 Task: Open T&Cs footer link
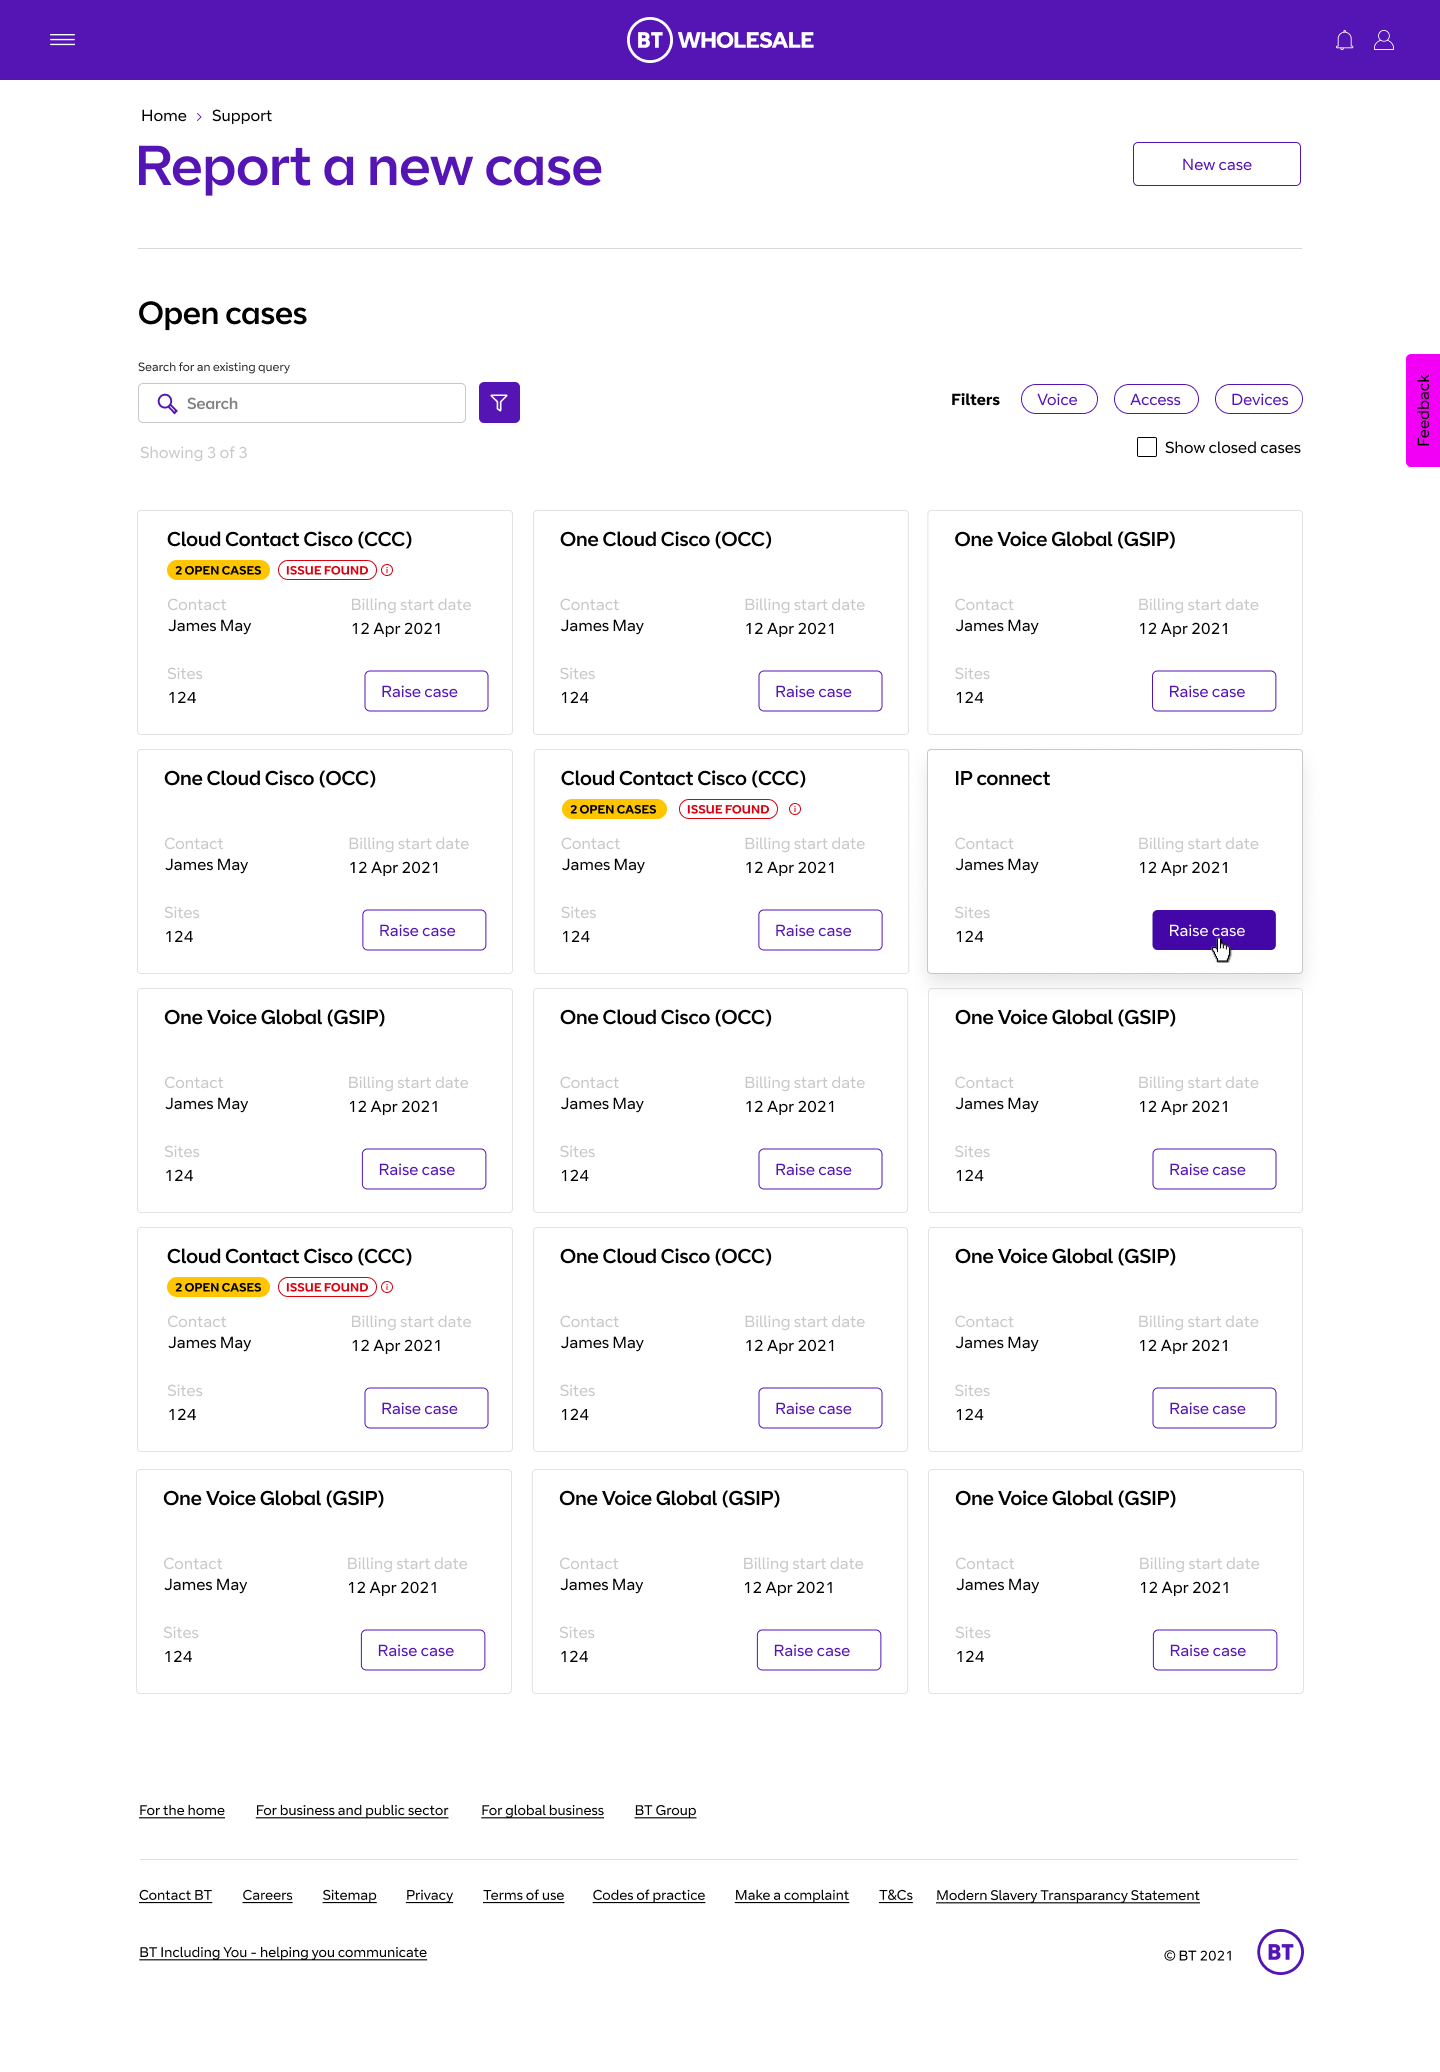coord(896,1895)
